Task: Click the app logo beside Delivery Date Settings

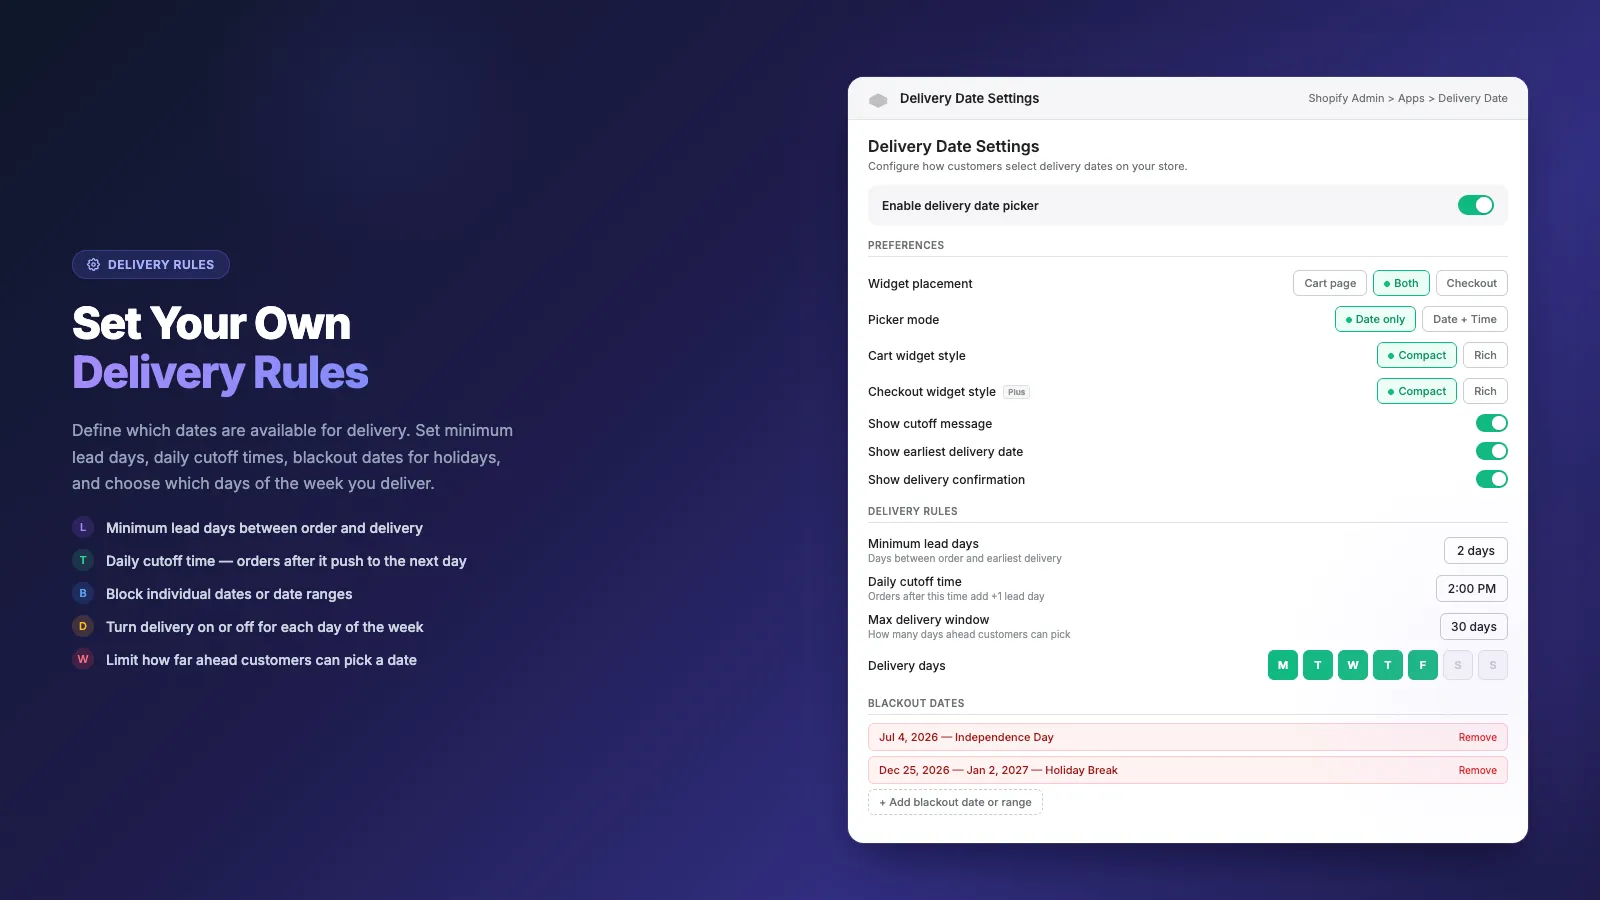Action: pyautogui.click(x=878, y=100)
